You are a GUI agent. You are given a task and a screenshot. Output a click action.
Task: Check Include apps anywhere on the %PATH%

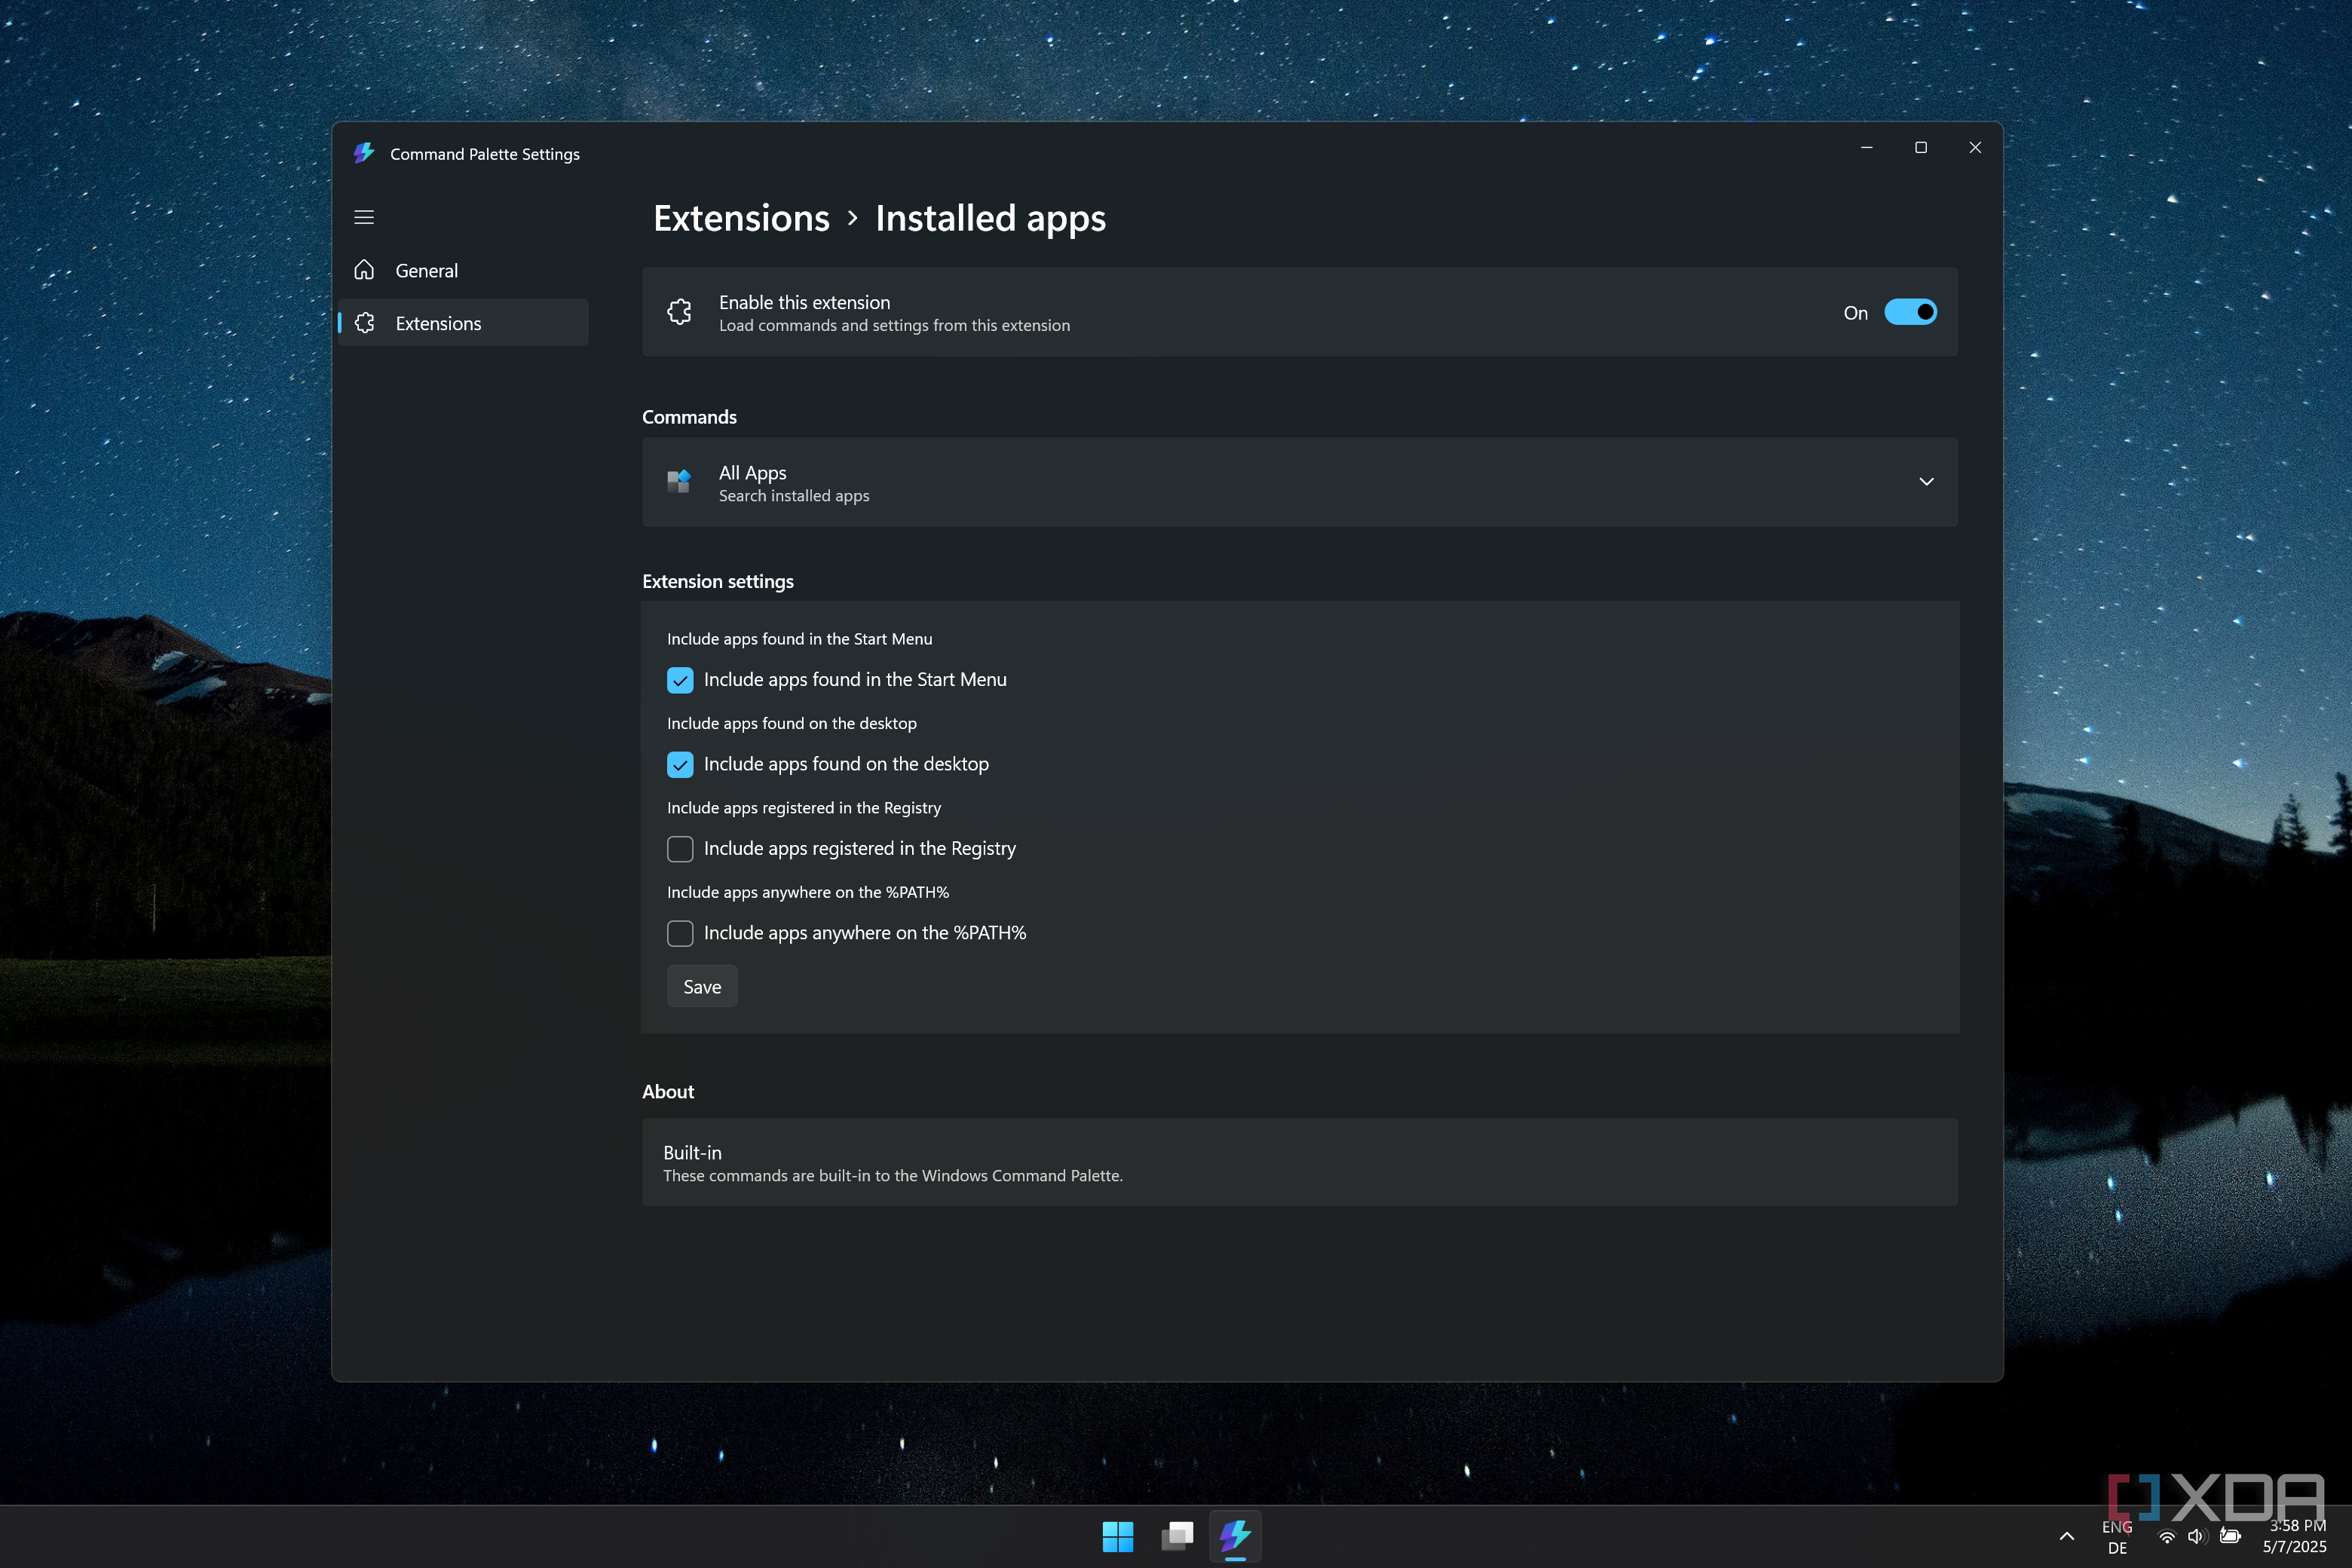point(680,933)
